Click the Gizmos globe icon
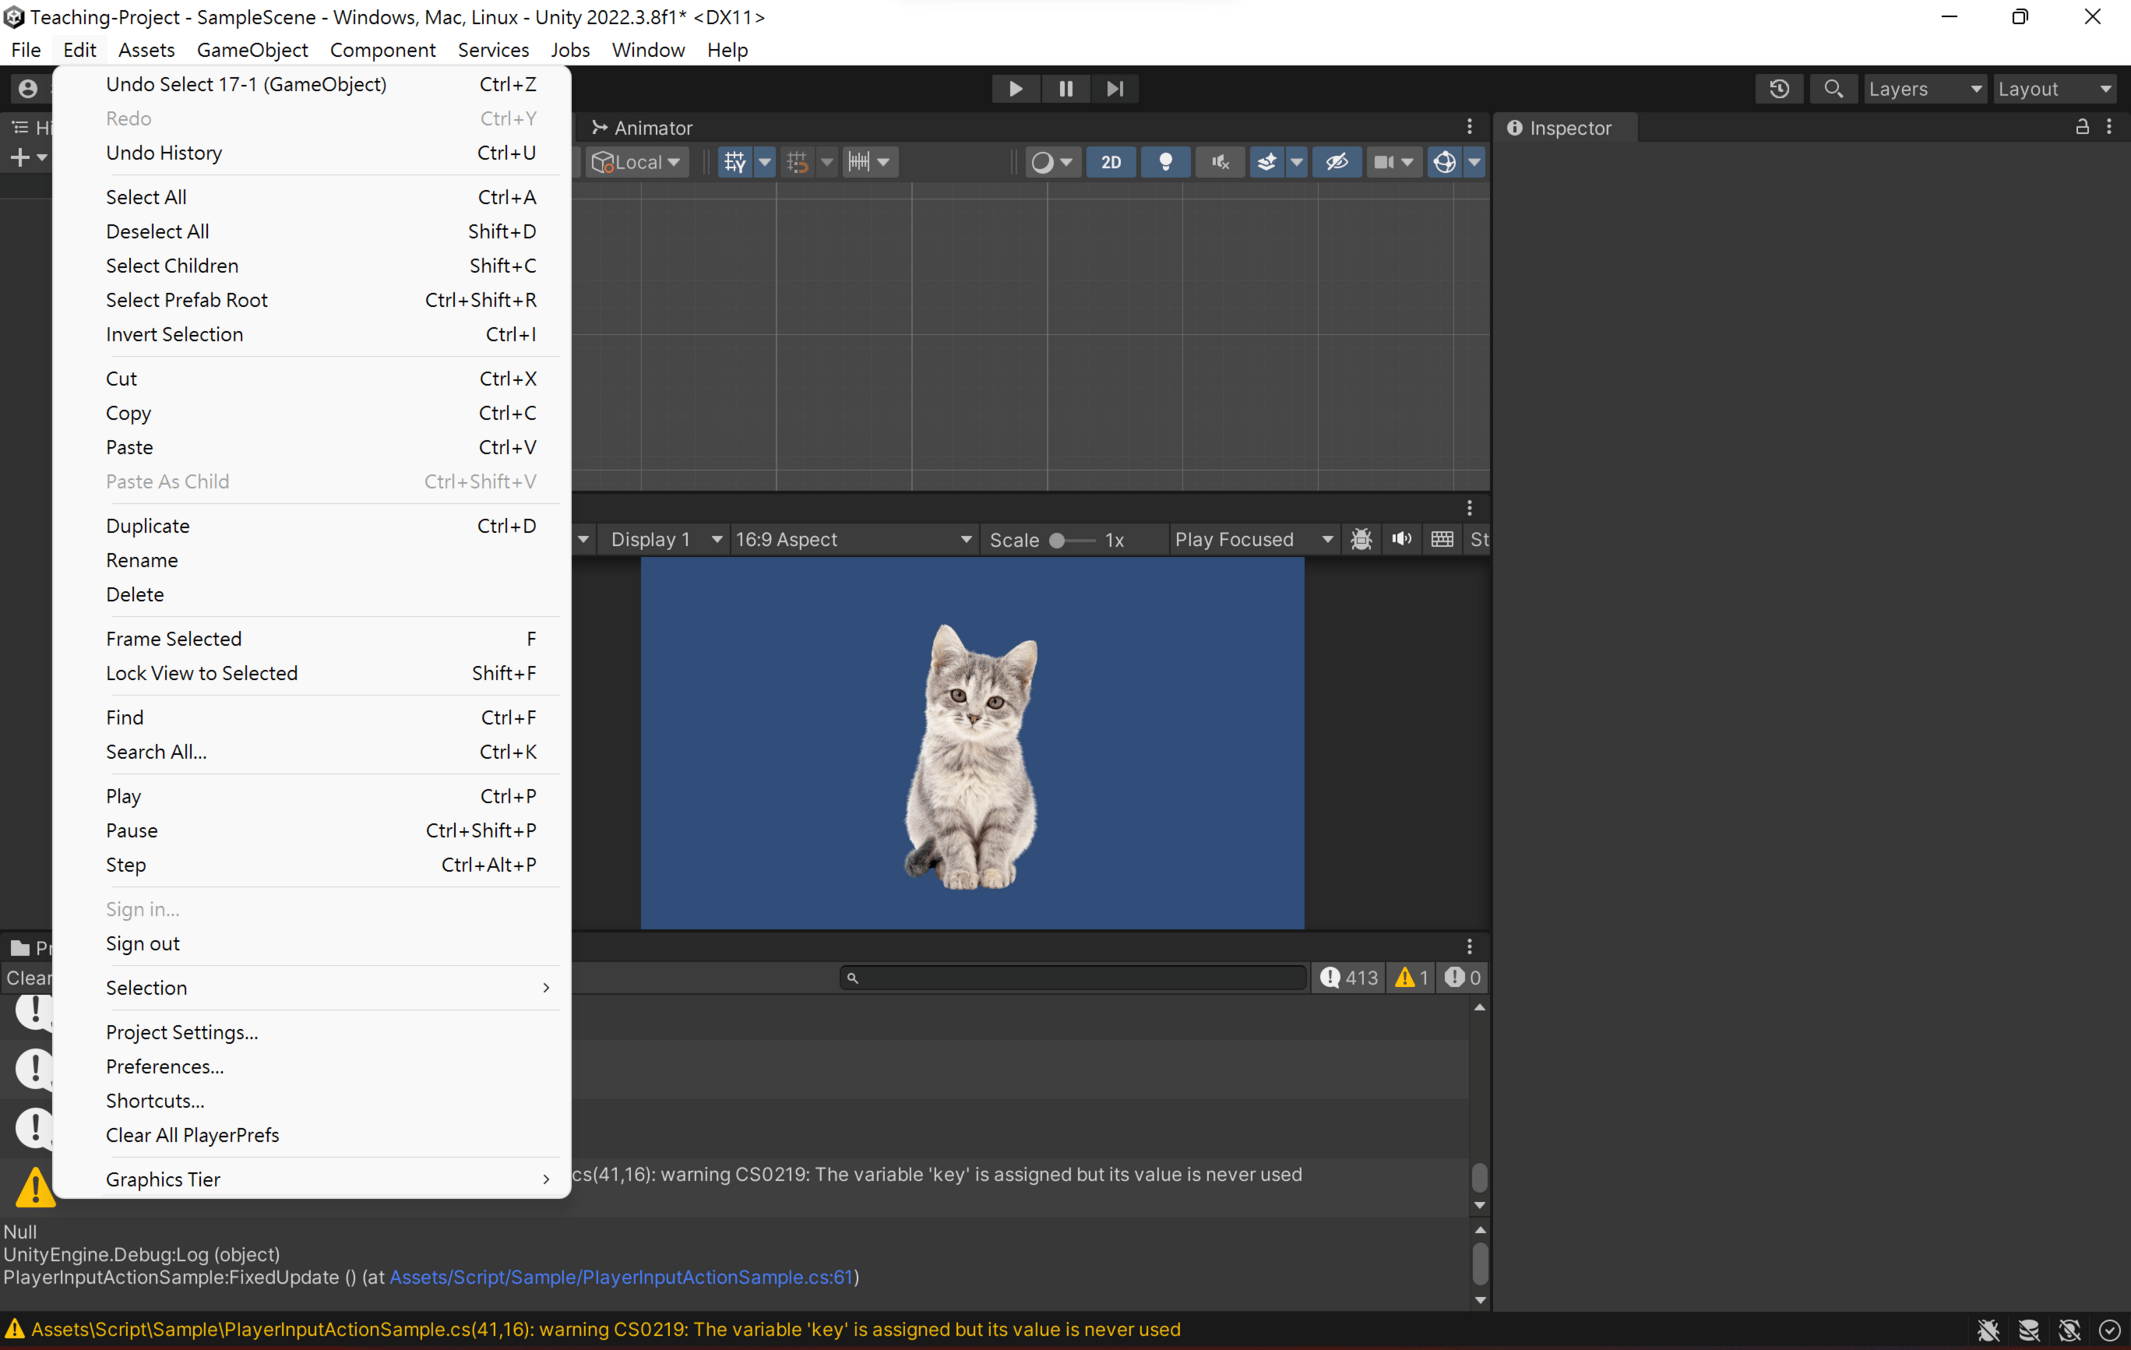 [x=1443, y=162]
